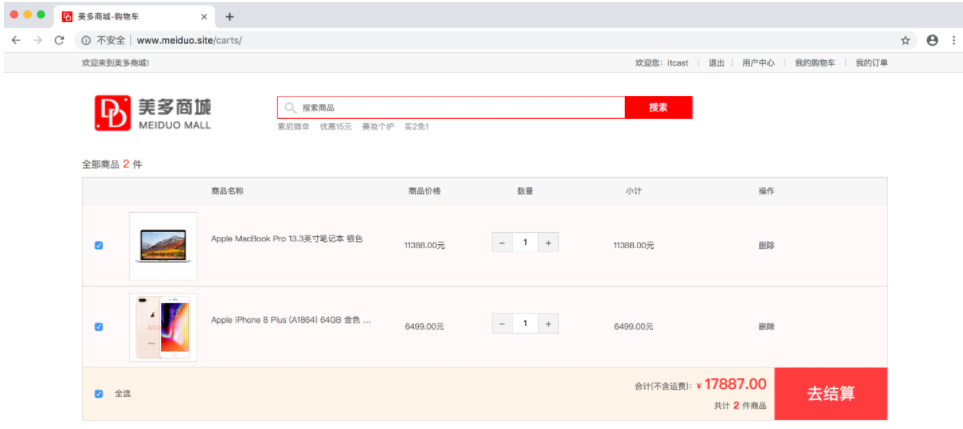Click the Itcast username text
963x429 pixels.
(678, 63)
